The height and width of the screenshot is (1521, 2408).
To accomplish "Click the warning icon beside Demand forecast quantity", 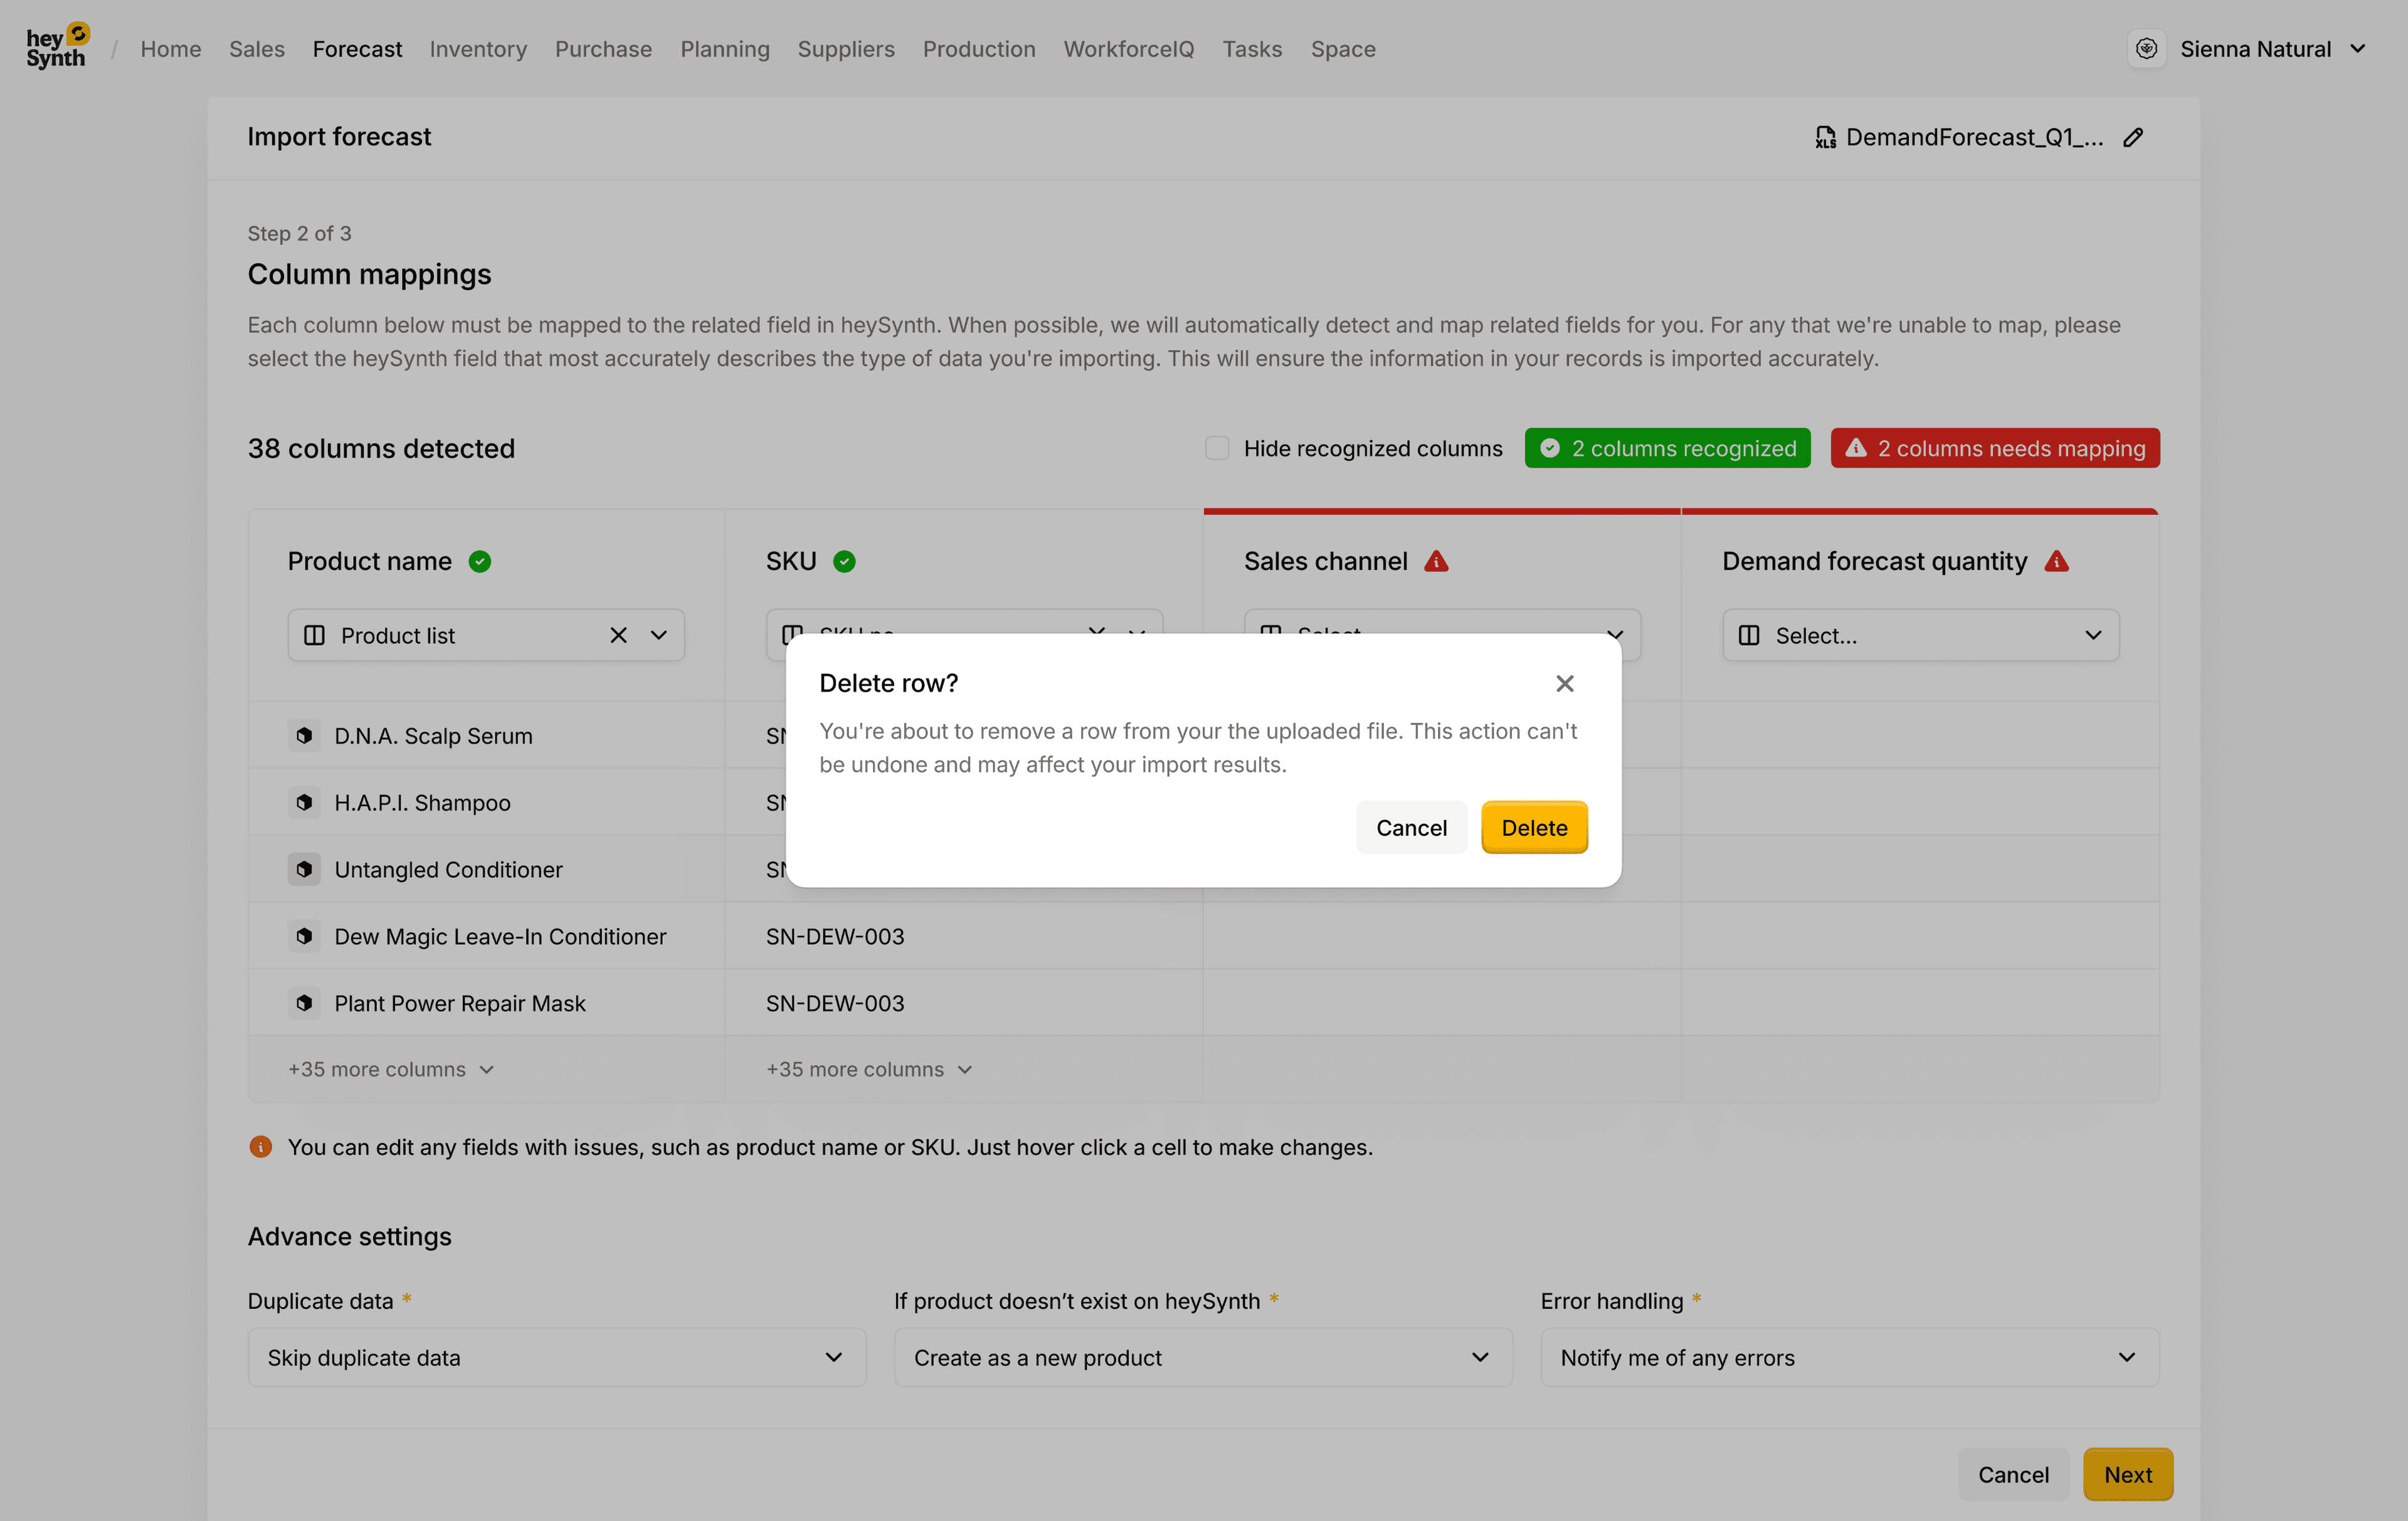I will [2056, 561].
